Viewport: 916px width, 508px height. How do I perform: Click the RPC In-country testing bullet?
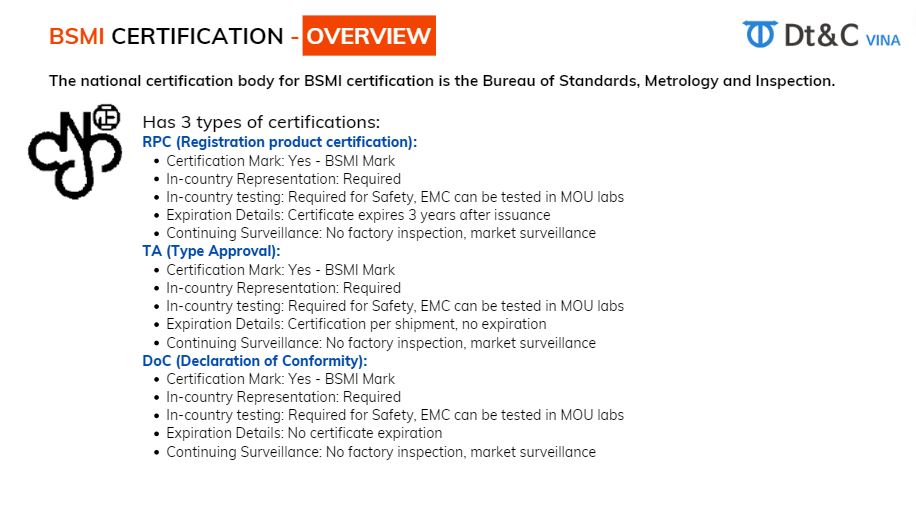click(395, 197)
